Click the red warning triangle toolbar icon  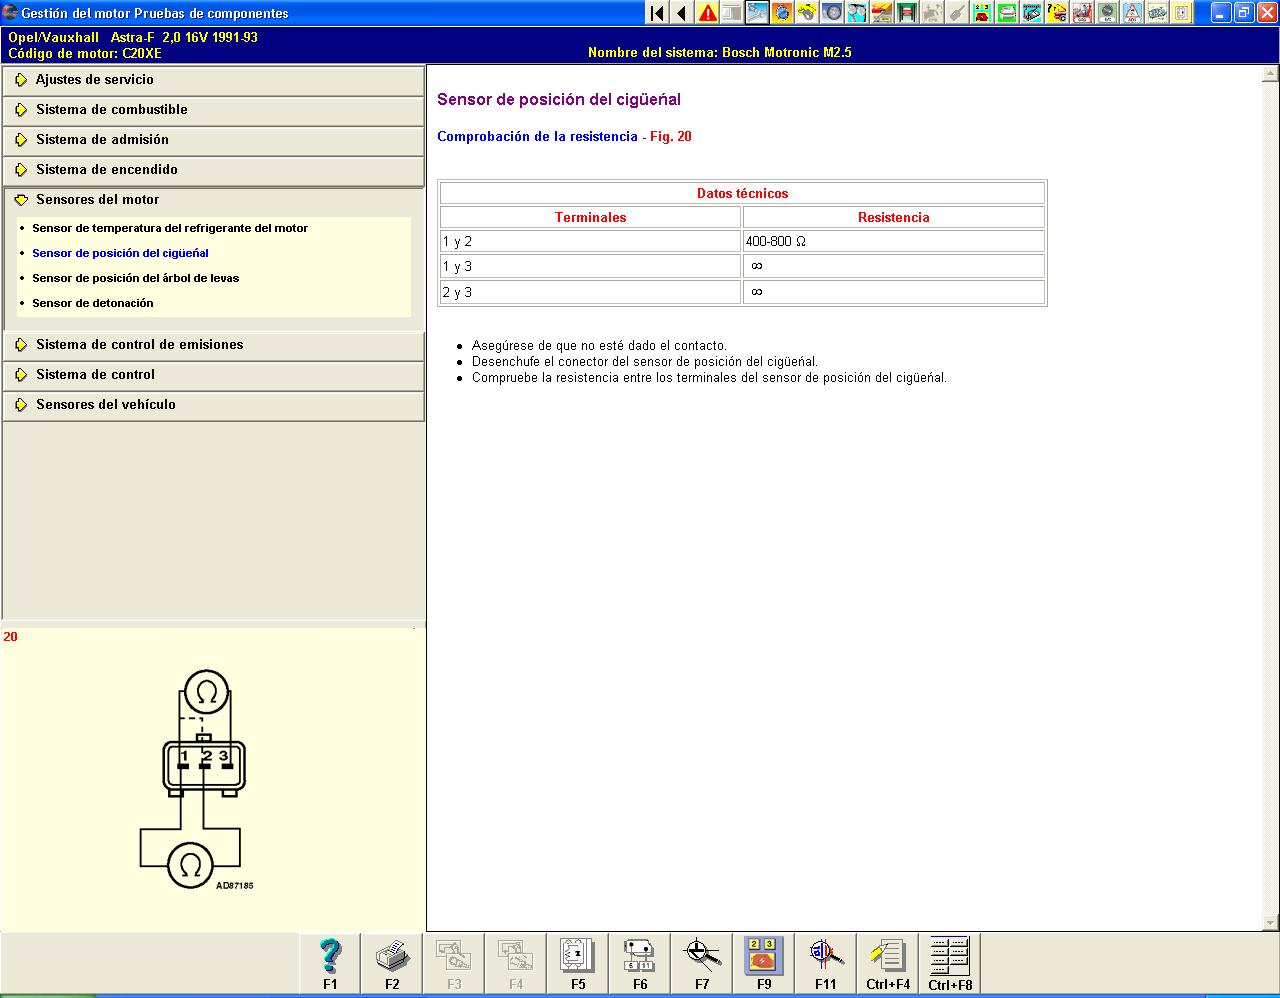(x=707, y=13)
